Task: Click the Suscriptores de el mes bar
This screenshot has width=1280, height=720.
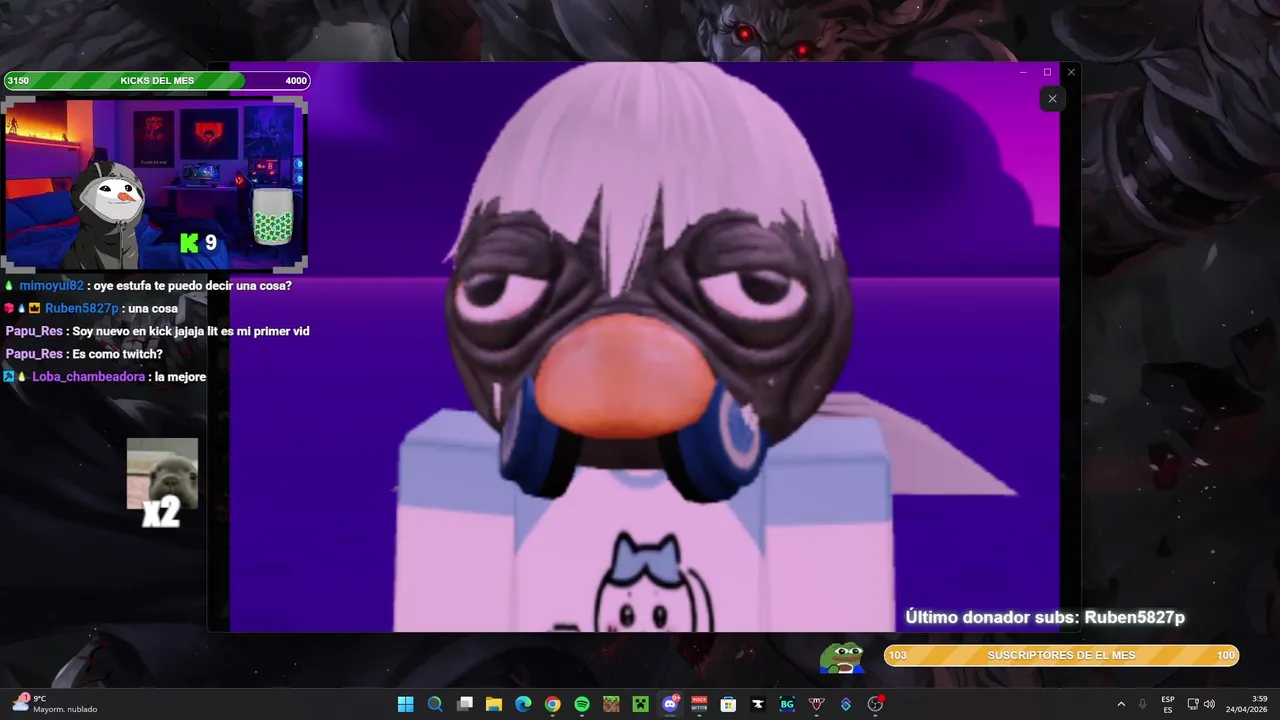Action: [x=1061, y=655]
